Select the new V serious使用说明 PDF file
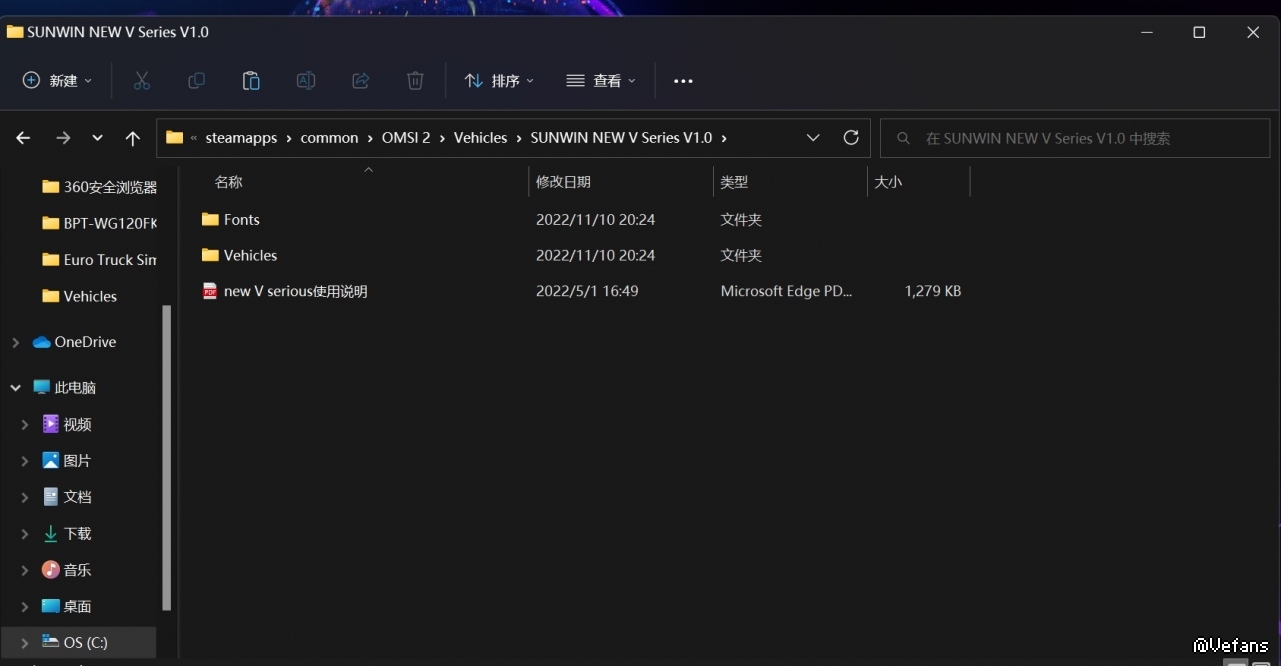Viewport: 1281px width, 666px height. (295, 291)
